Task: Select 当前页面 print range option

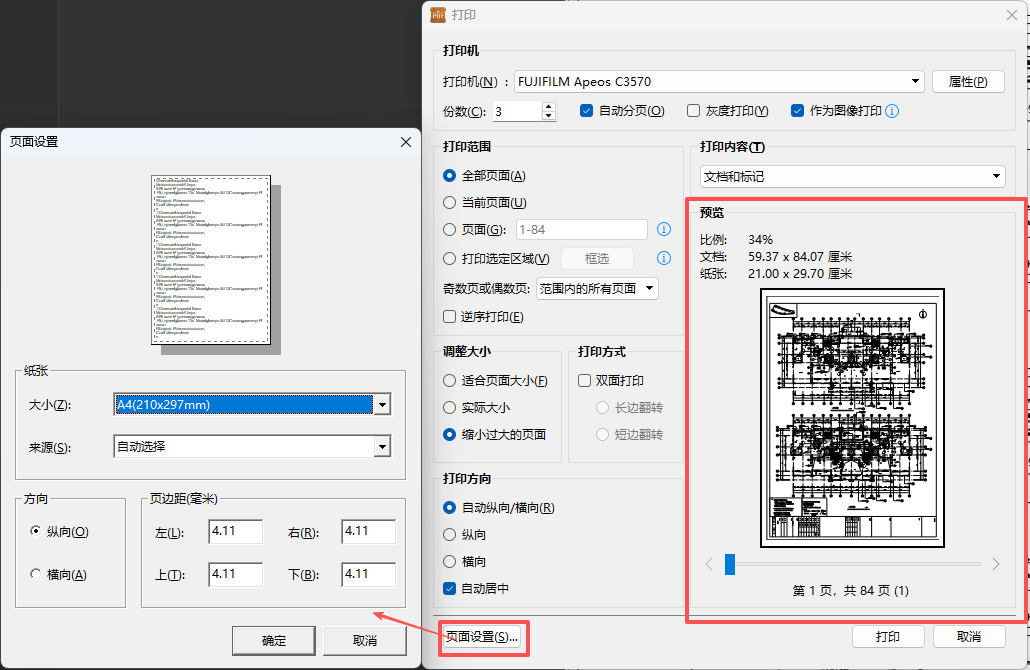Action: click(x=450, y=203)
